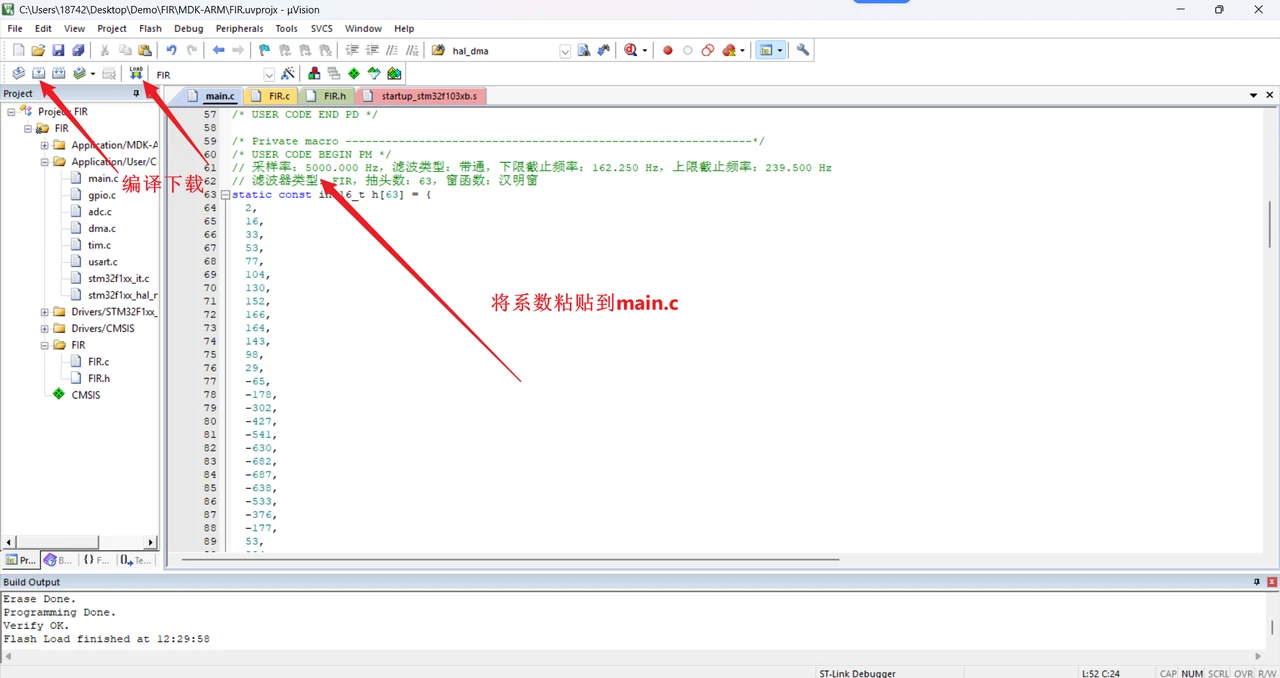Click the Build target icon
The width and height of the screenshot is (1280, 678).
coord(38,73)
